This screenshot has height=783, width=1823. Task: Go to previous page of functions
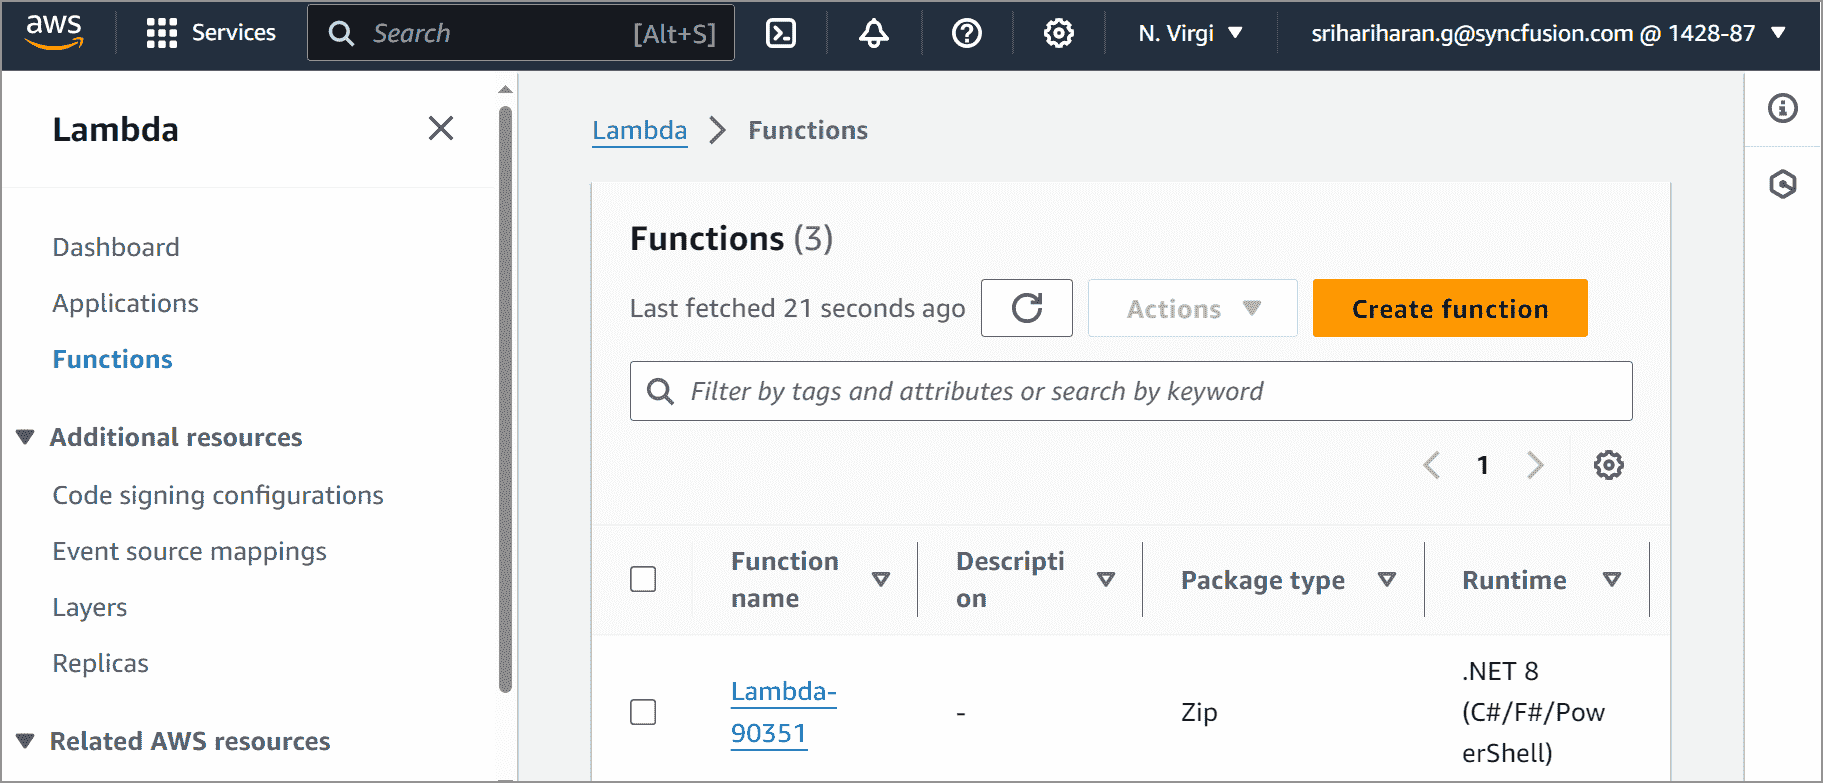pos(1432,465)
